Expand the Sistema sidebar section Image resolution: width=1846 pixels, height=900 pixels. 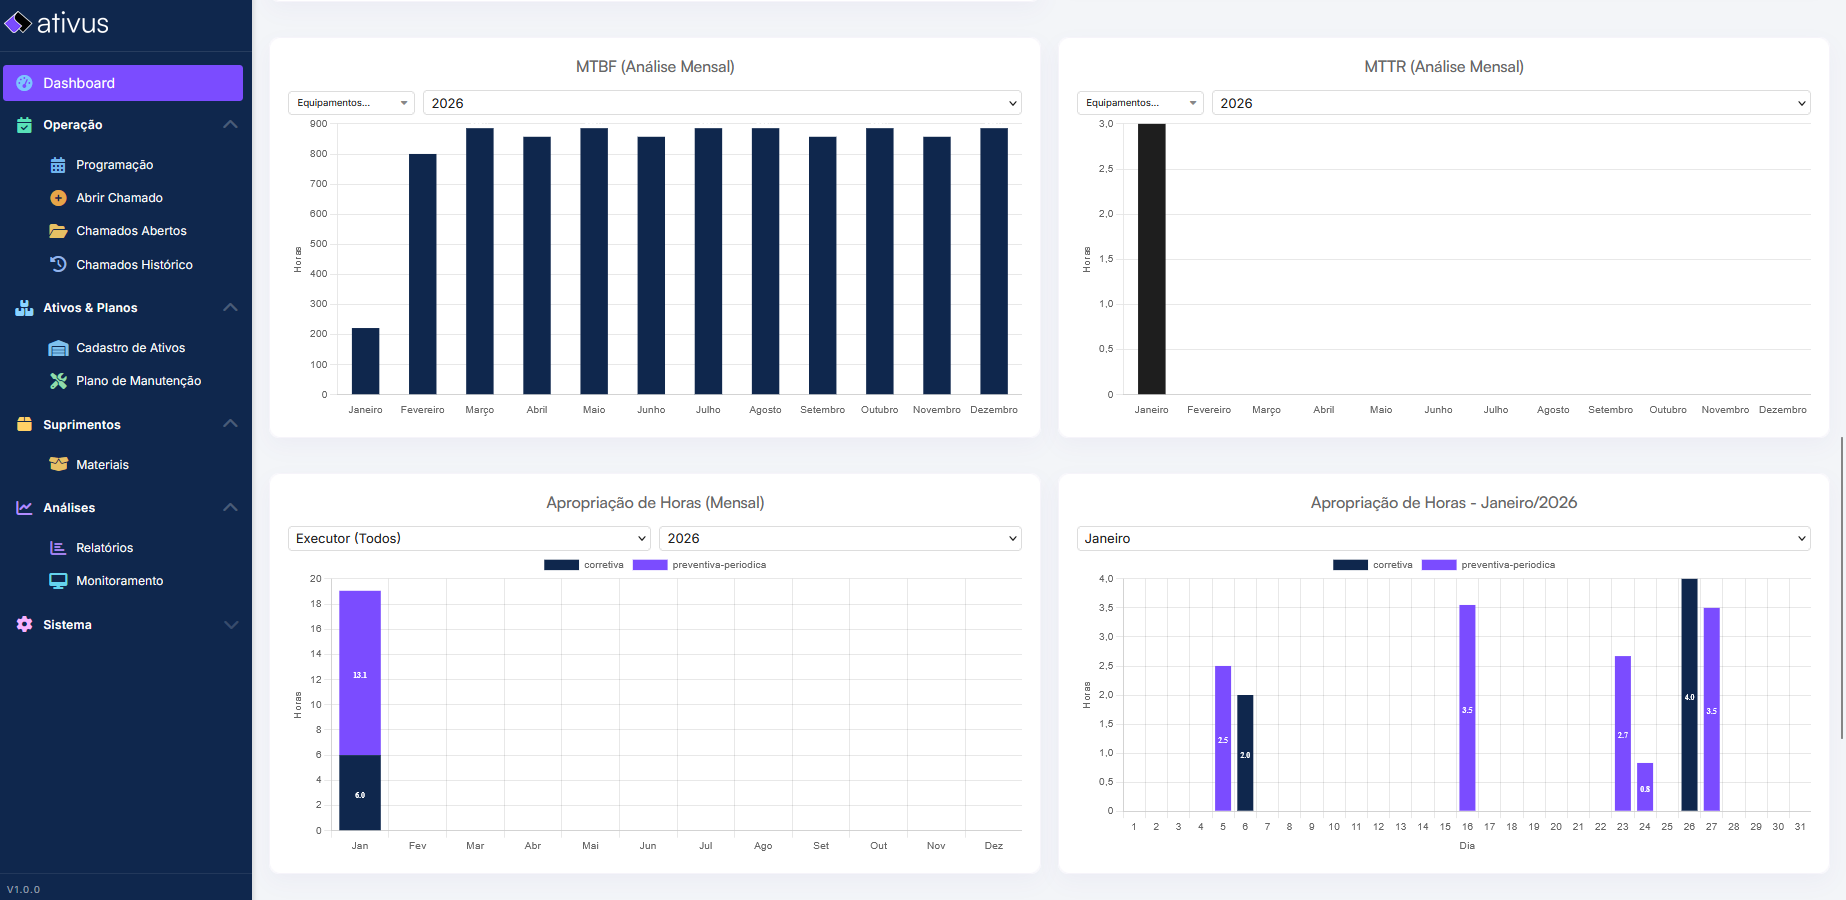[230, 625]
